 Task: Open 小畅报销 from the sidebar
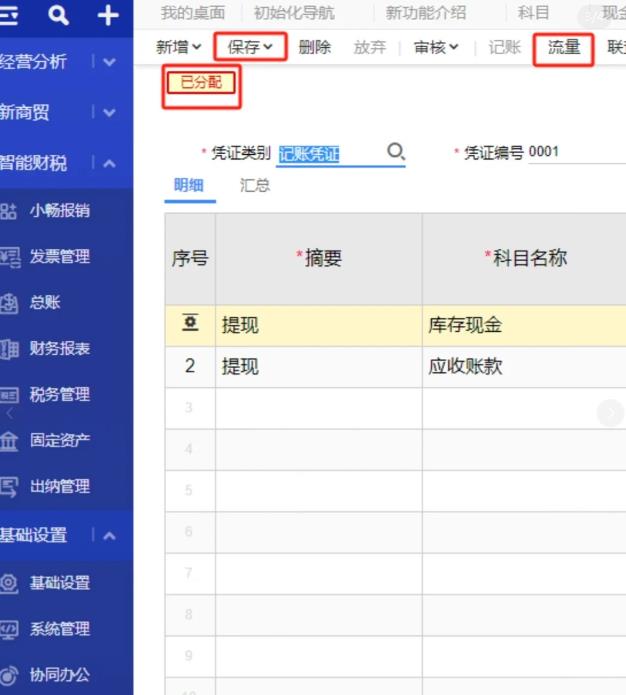click(x=59, y=210)
